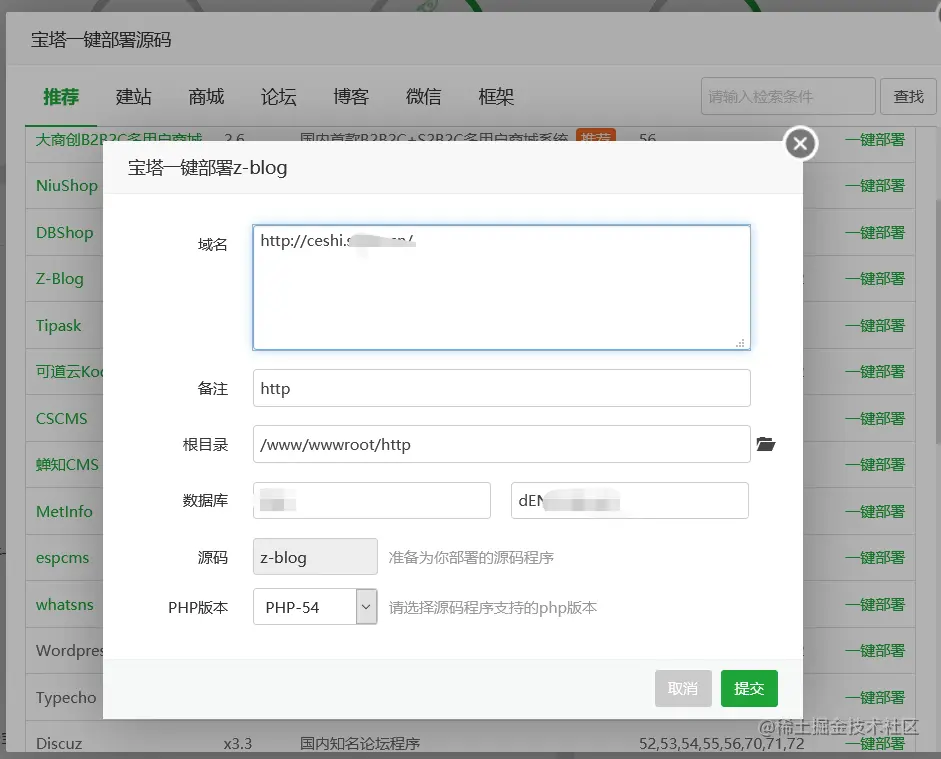Open the Tipask list entry

point(58,325)
